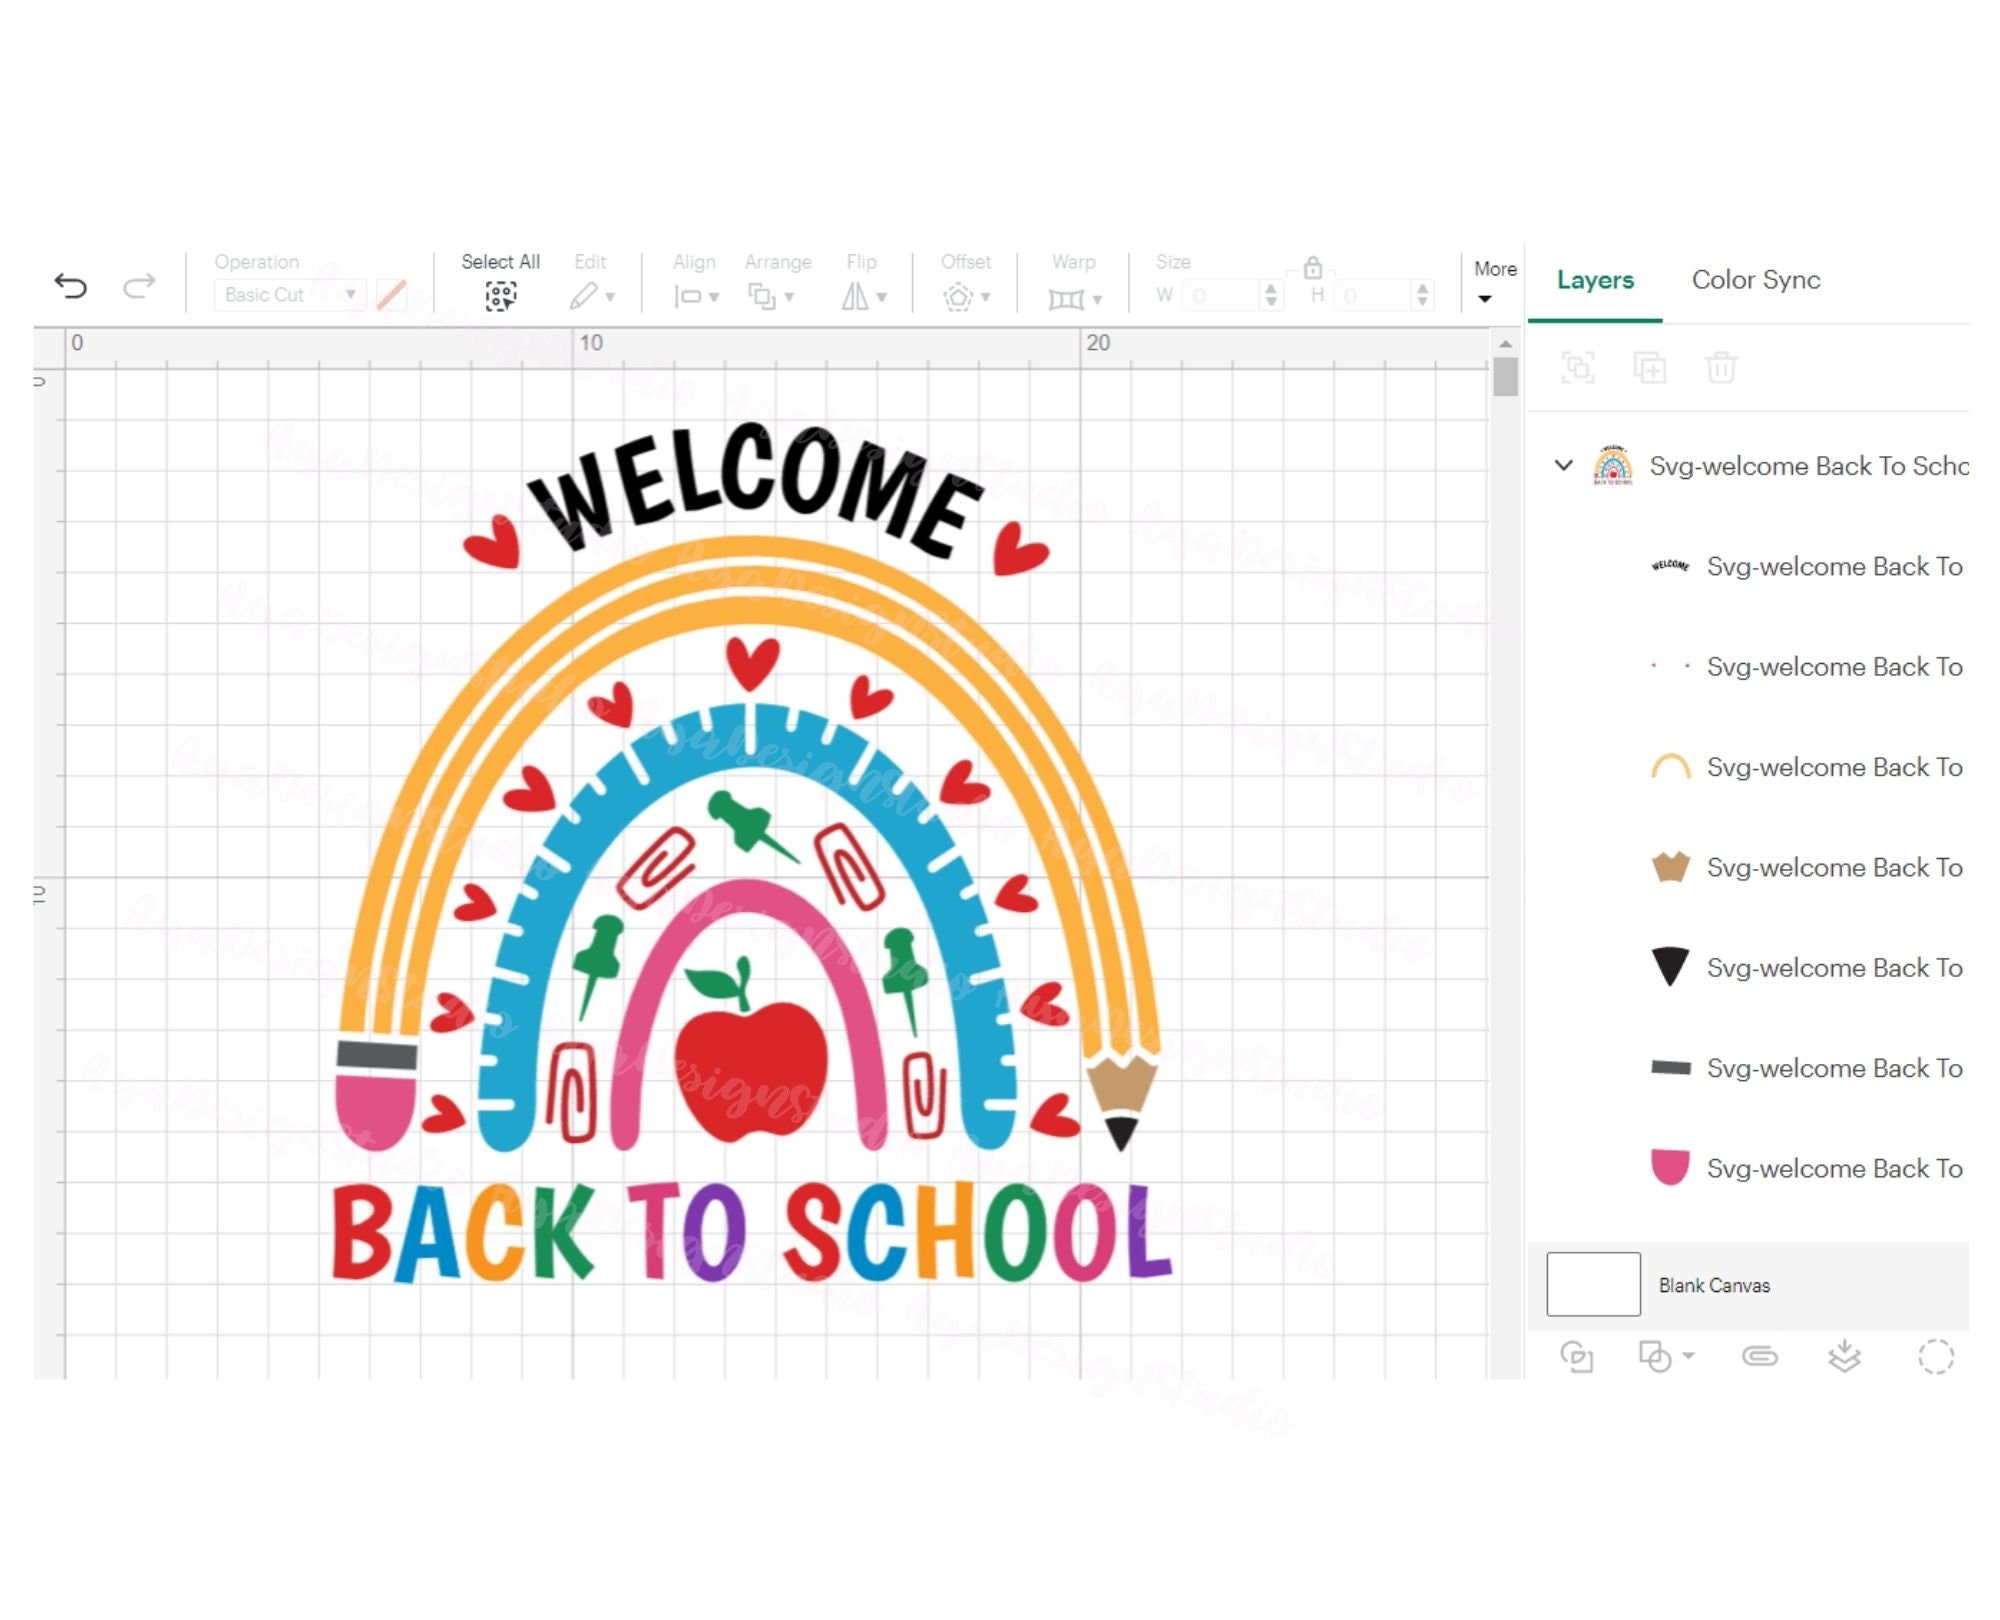Switch to the Color Sync tab
Image resolution: width=2000 pixels, height=1620 pixels.
click(x=1755, y=281)
